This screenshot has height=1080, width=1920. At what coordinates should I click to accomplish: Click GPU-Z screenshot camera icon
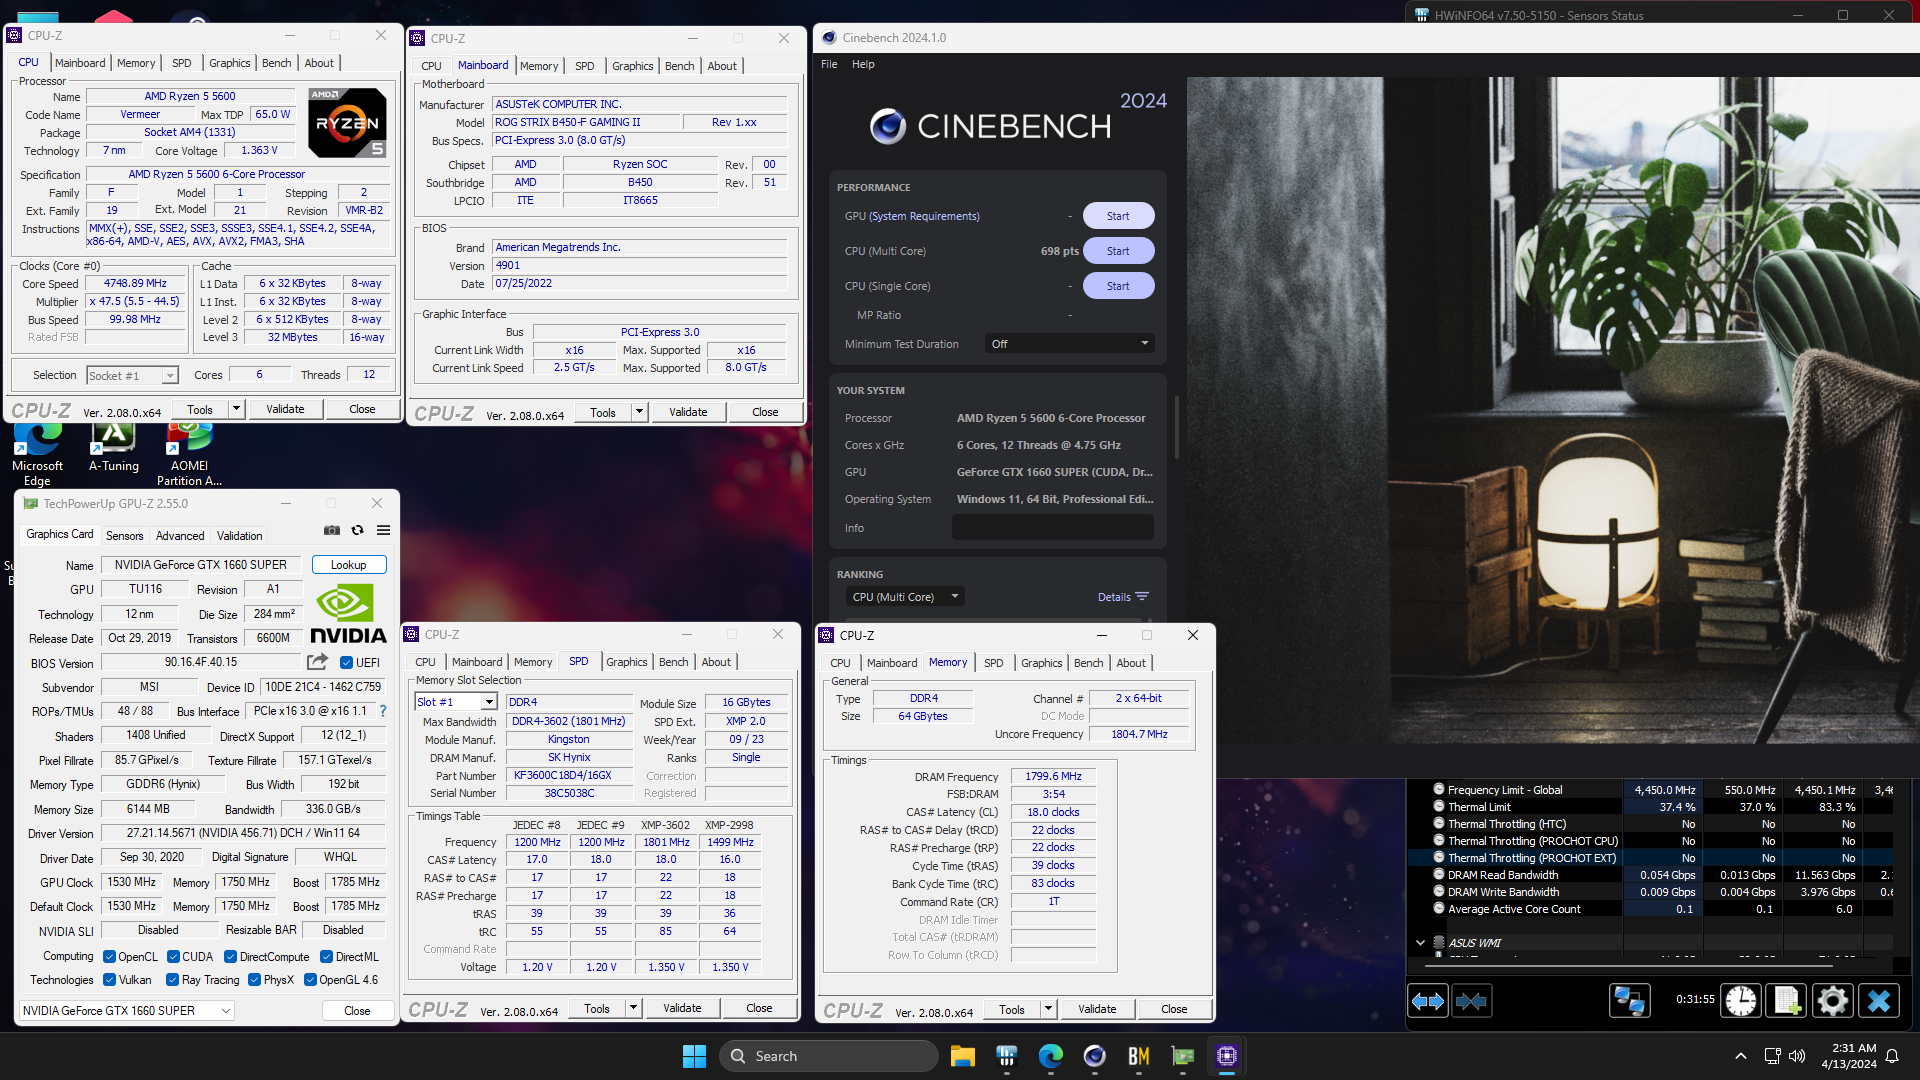click(332, 530)
